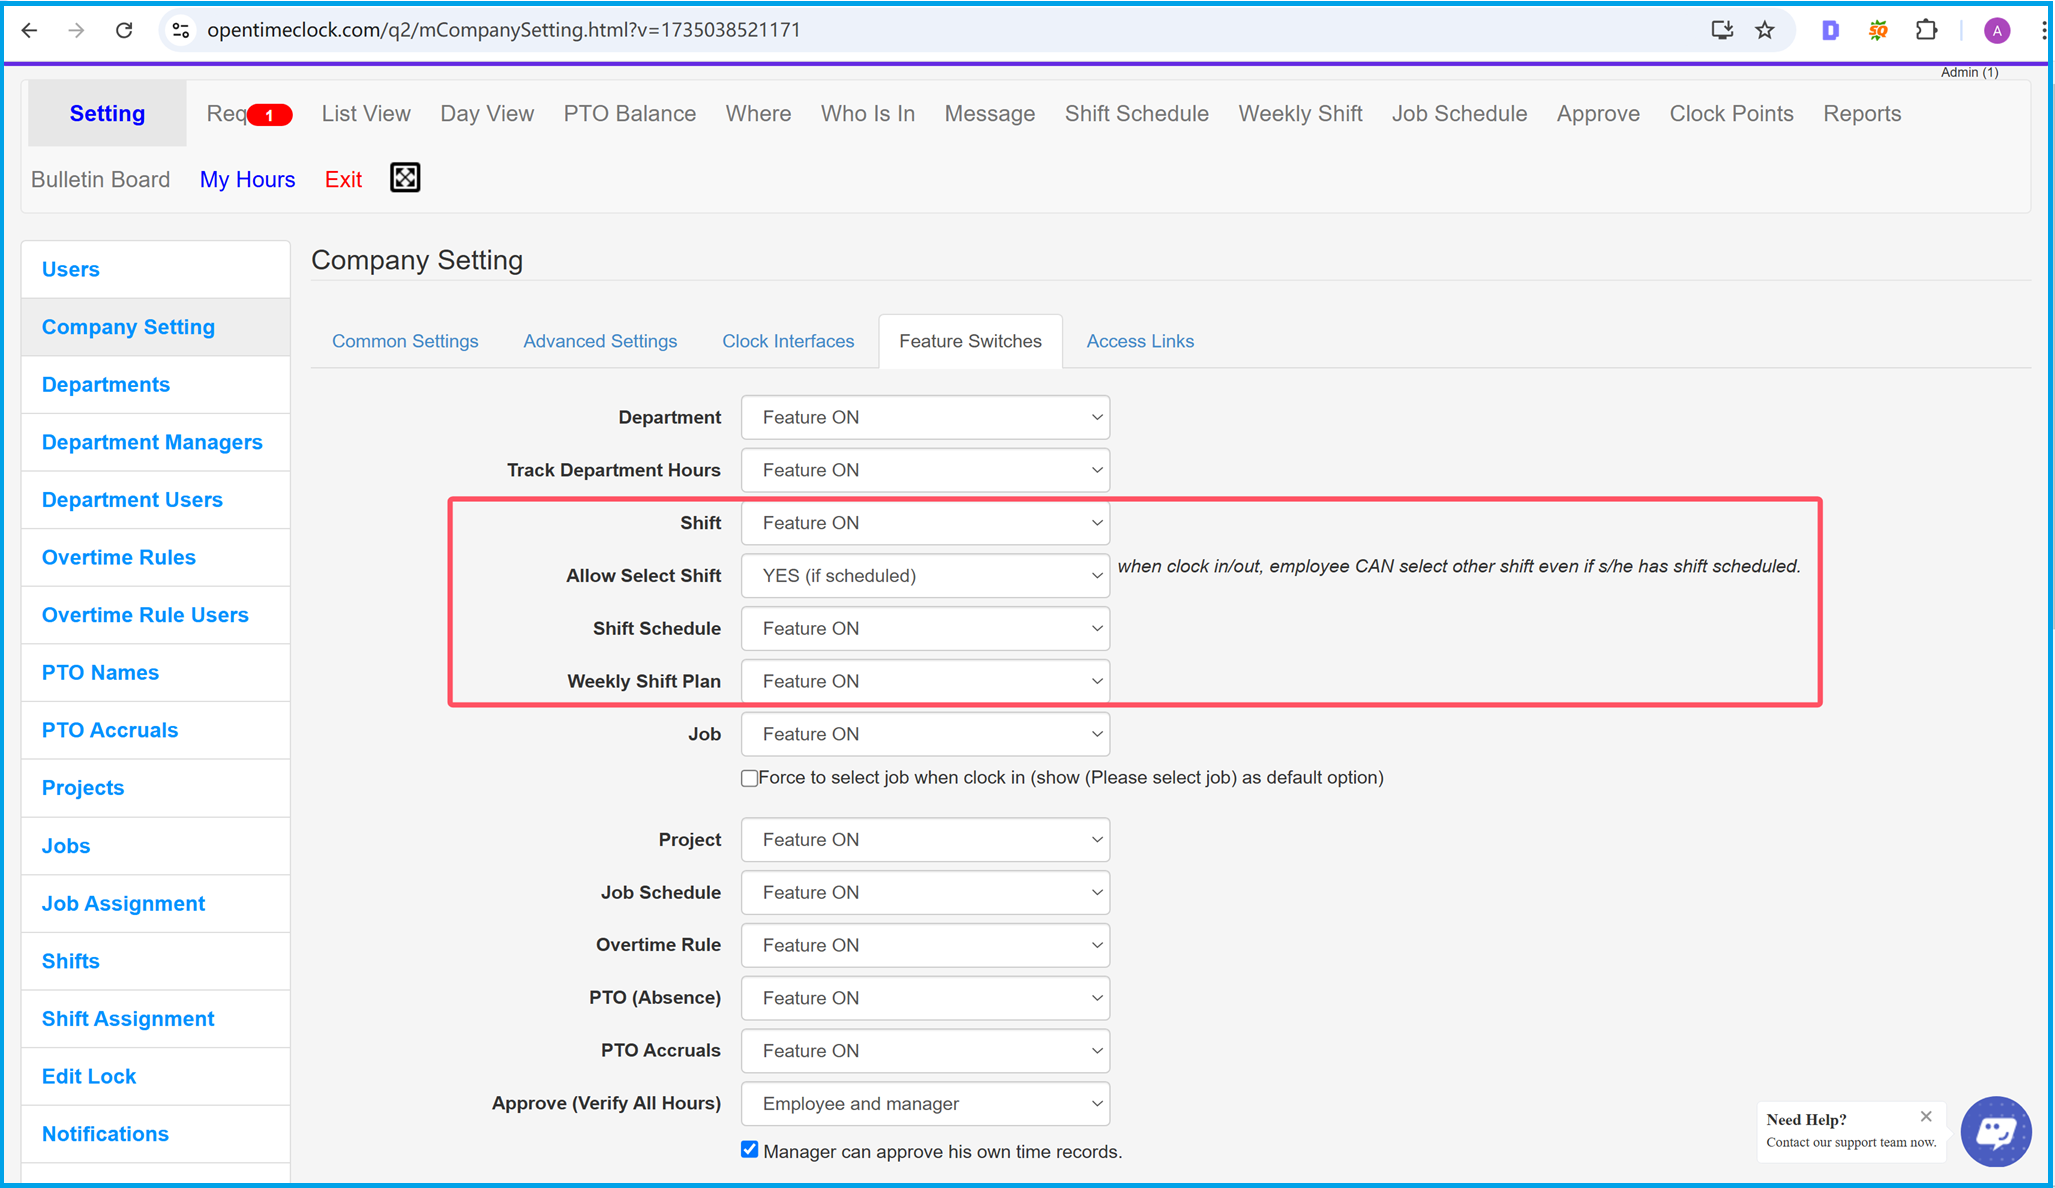Change Allow Select Shift setting

click(926, 576)
